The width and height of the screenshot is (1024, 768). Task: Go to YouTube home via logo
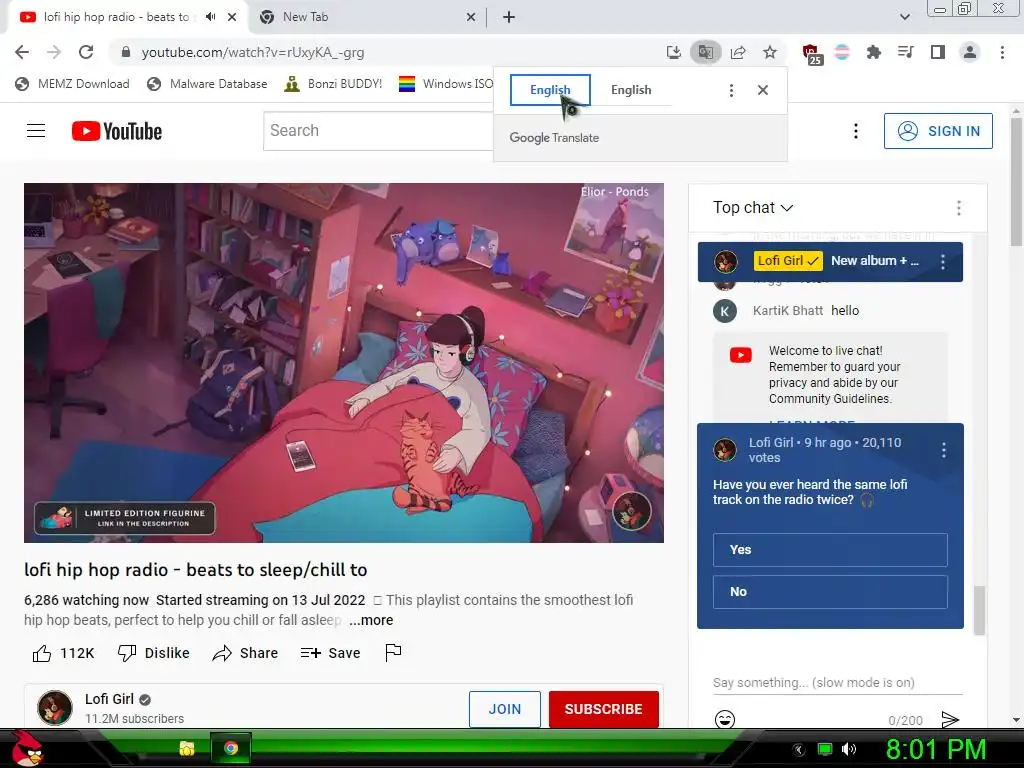coord(117,131)
